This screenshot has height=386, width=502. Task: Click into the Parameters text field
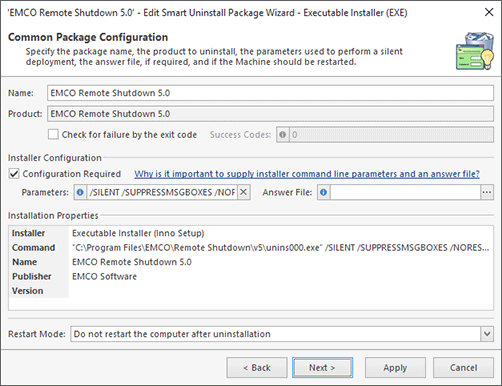tap(162, 192)
